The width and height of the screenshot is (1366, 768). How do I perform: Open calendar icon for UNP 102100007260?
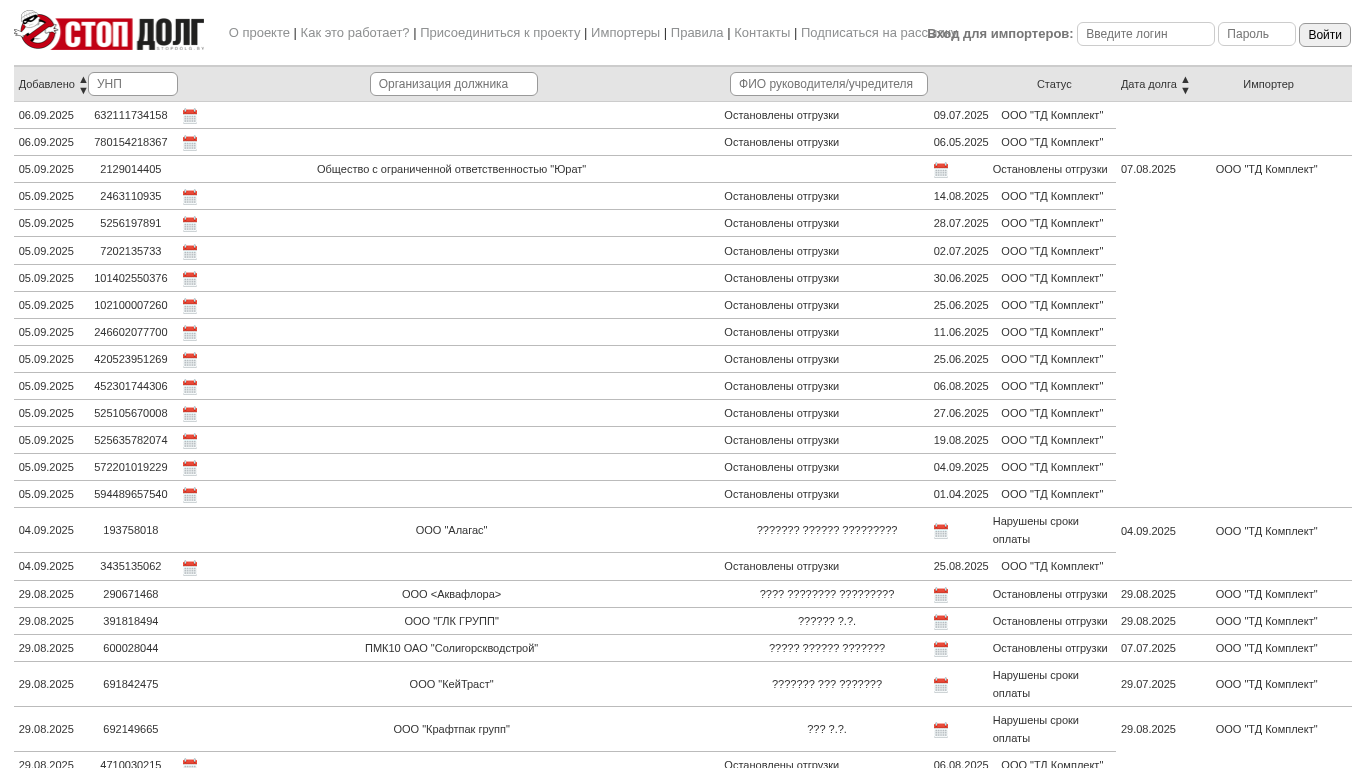pyautogui.click(x=190, y=306)
